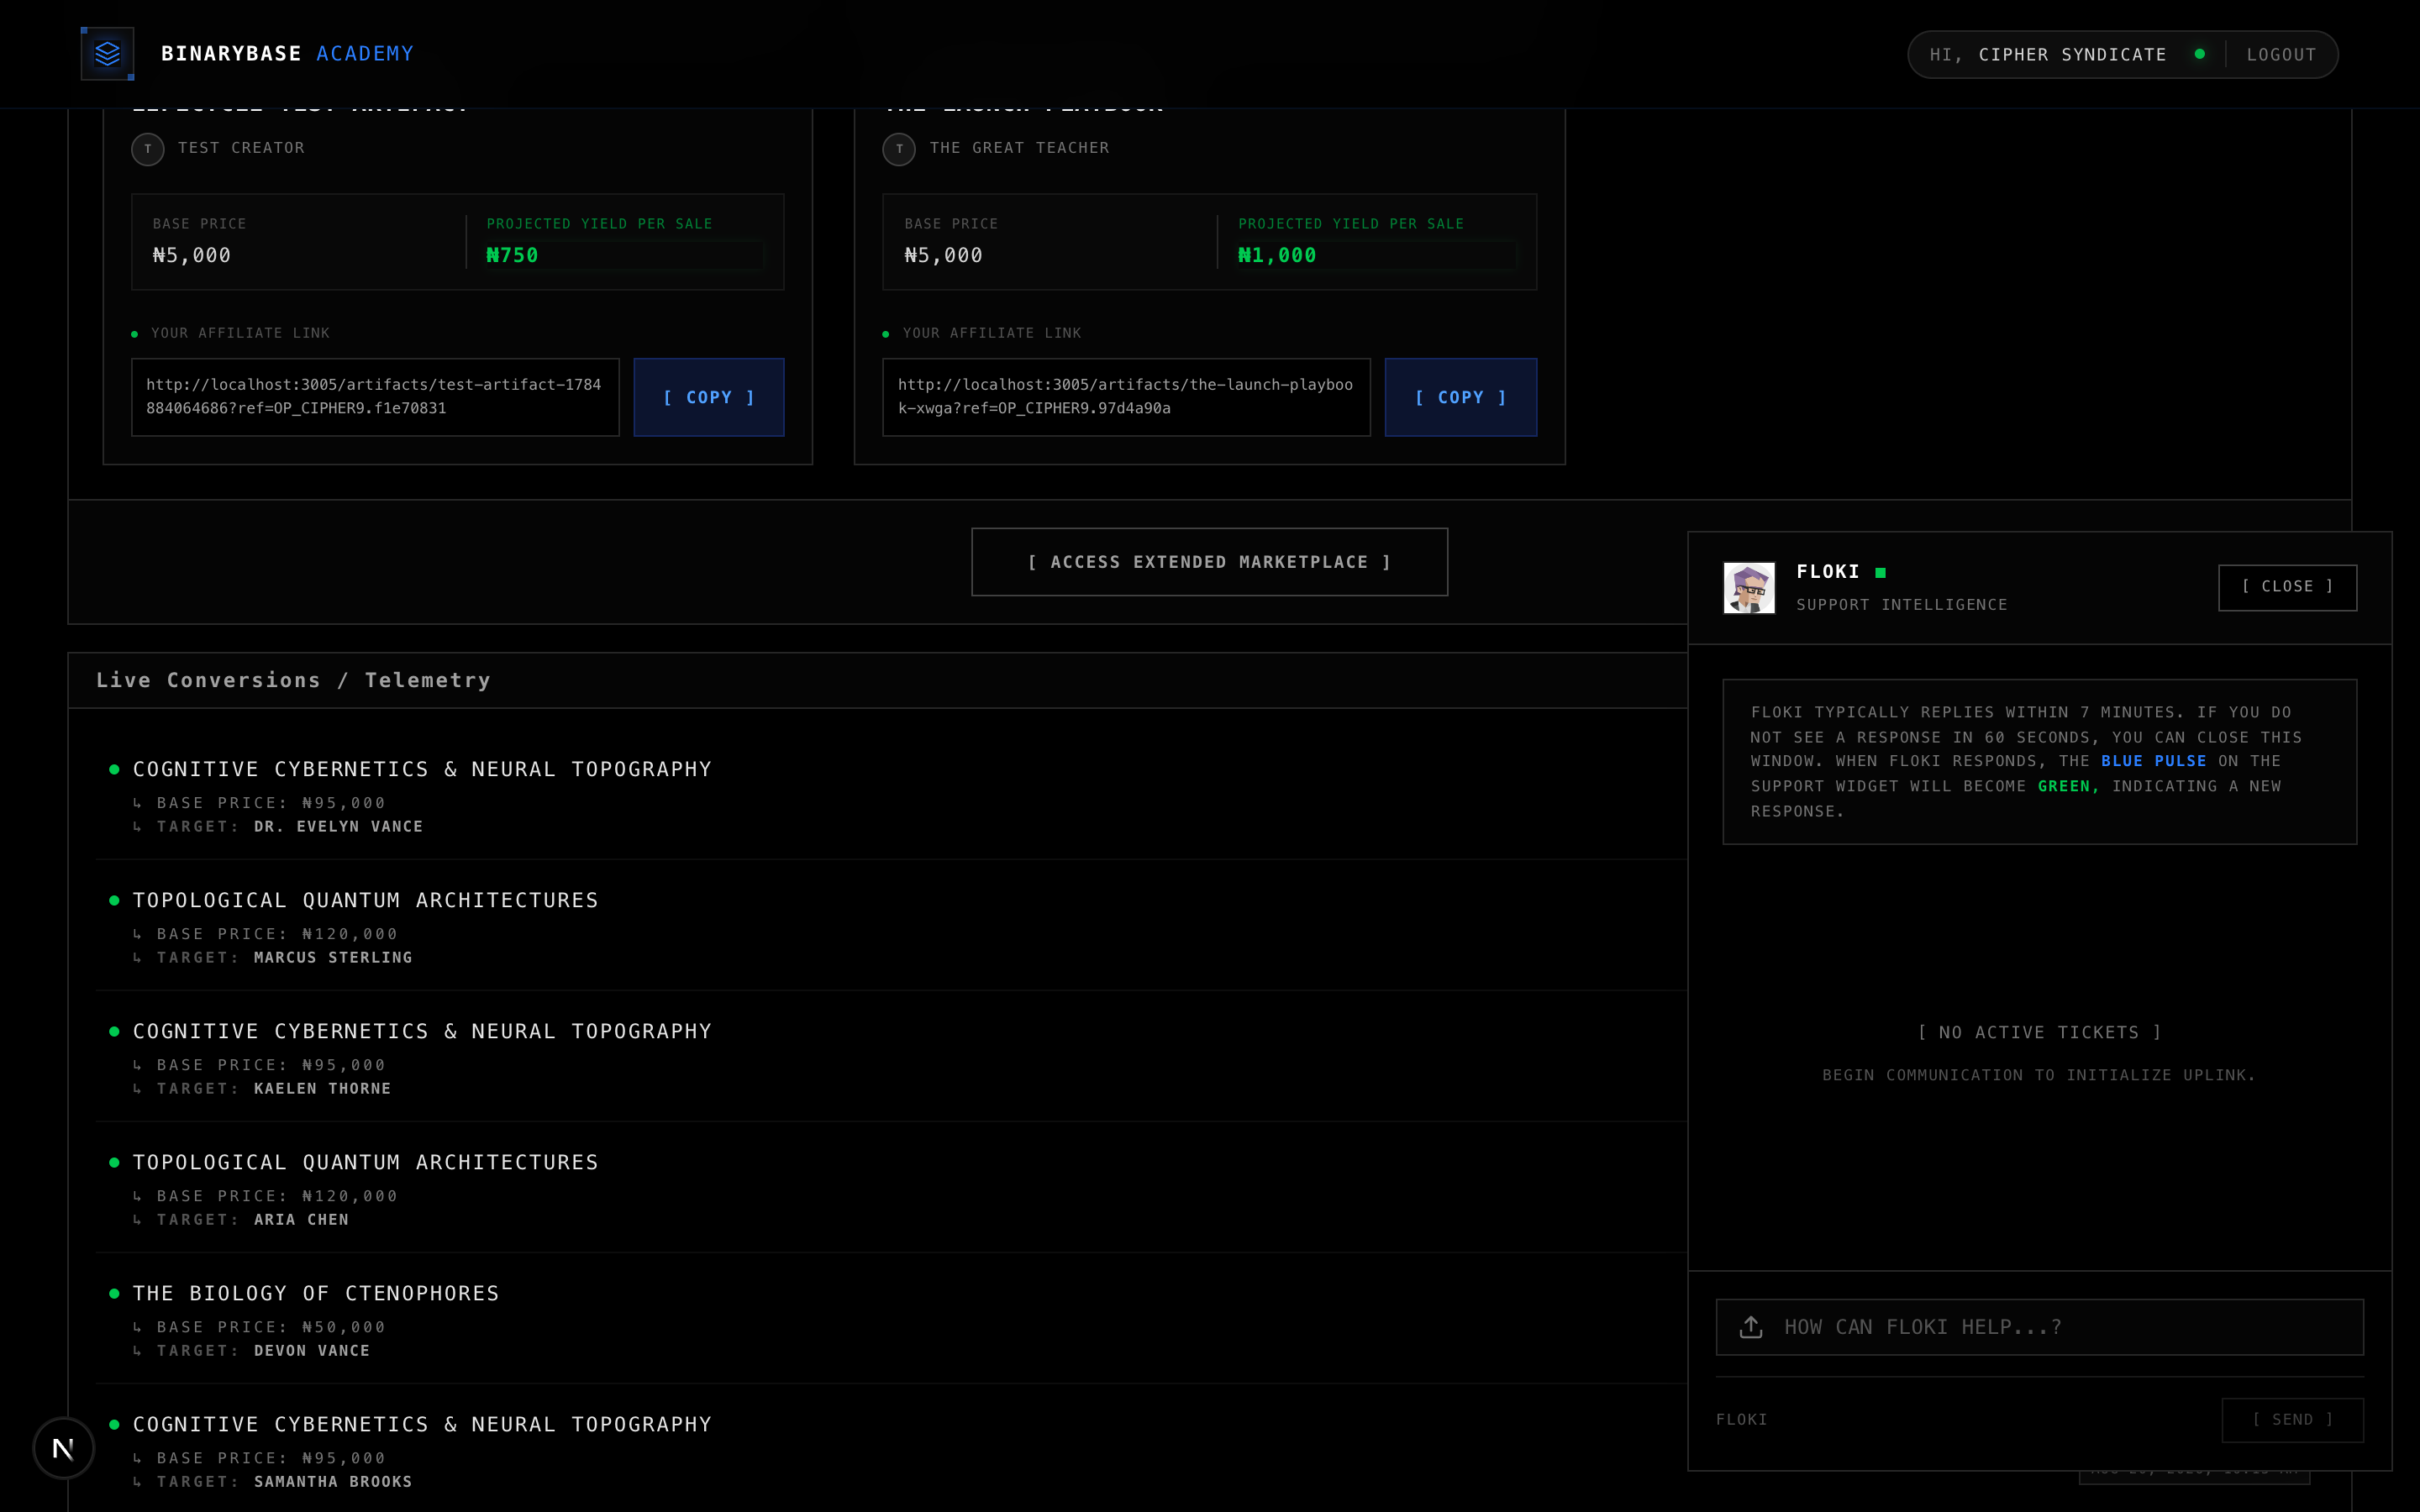2420x1512 pixels.
Task: Click The Great Teacher card's ₦5,000 base price
Action: pyautogui.click(x=943, y=255)
